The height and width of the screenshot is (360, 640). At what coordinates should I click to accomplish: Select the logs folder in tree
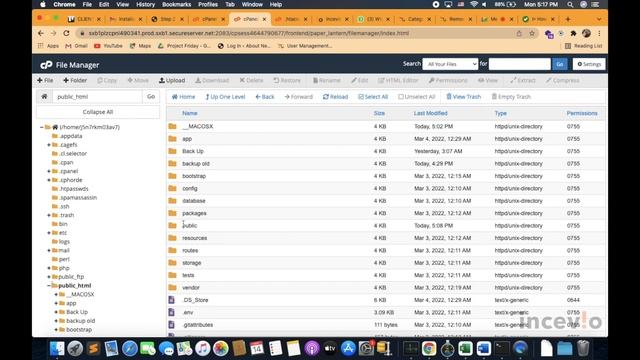(64, 242)
